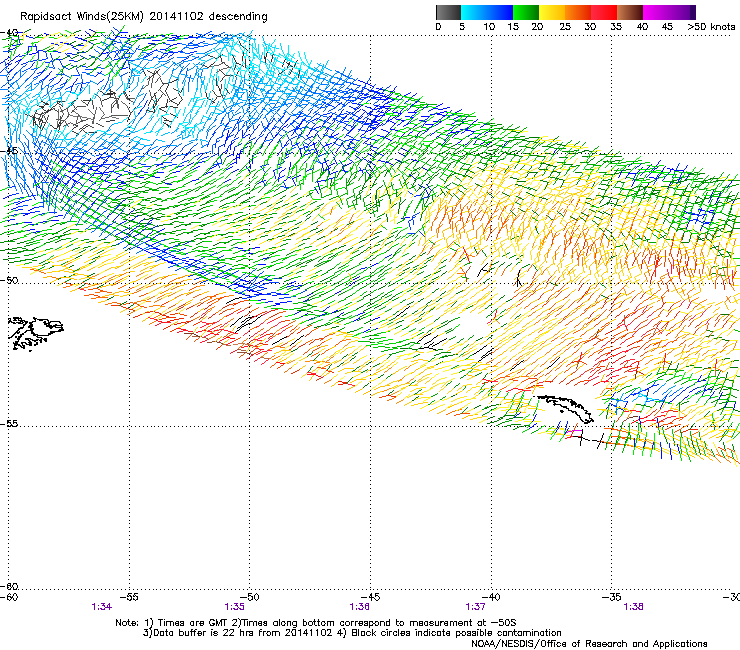Click the chart title 'Rapidsact Winds(25KM) 20141102 descending'
This screenshot has width=740, height=650.
[143, 17]
